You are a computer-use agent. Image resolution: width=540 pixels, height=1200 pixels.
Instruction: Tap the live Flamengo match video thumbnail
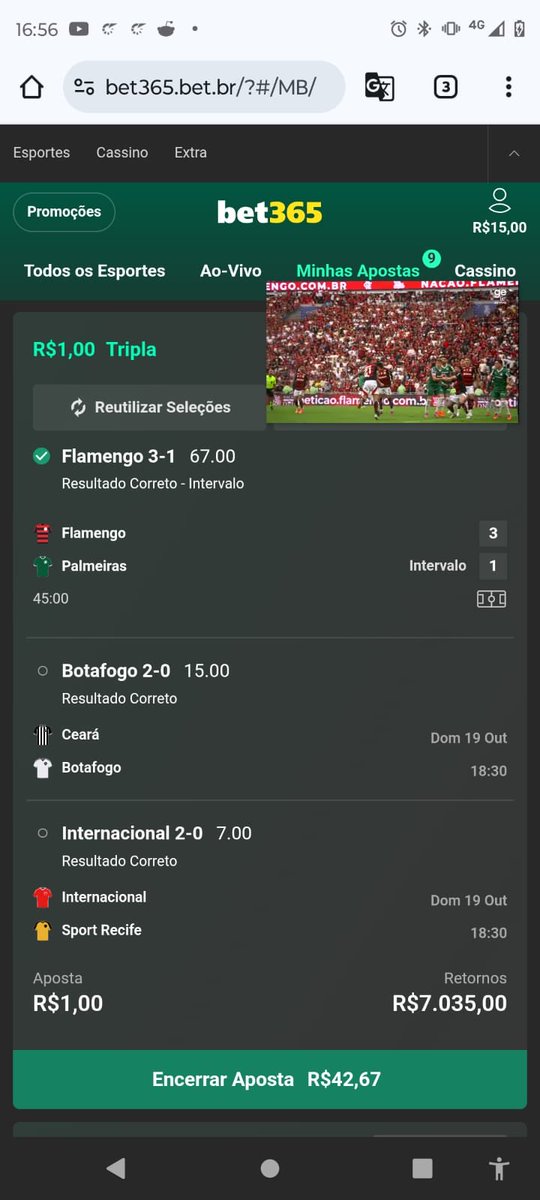click(x=392, y=352)
